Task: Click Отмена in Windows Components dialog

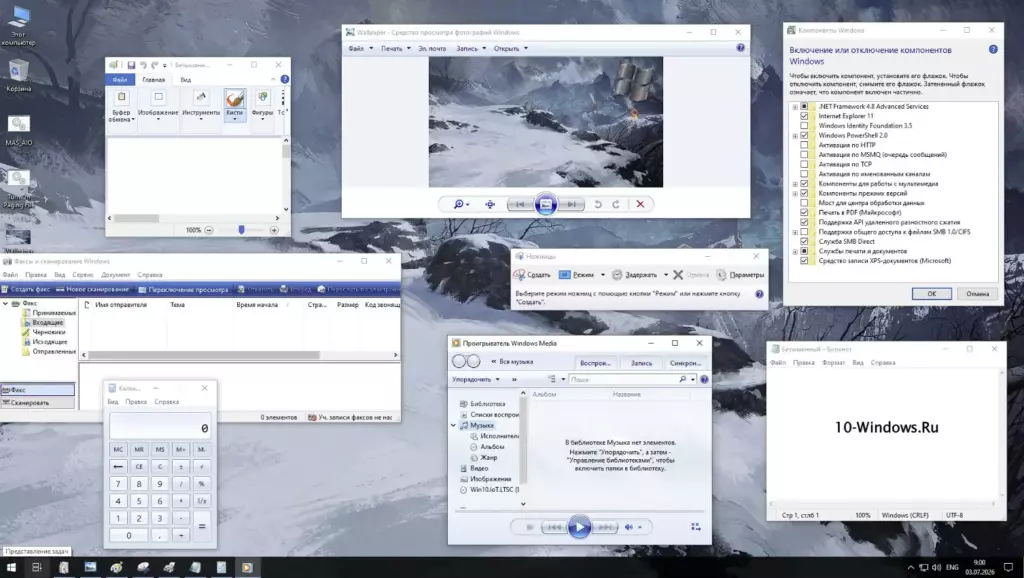Action: click(978, 294)
